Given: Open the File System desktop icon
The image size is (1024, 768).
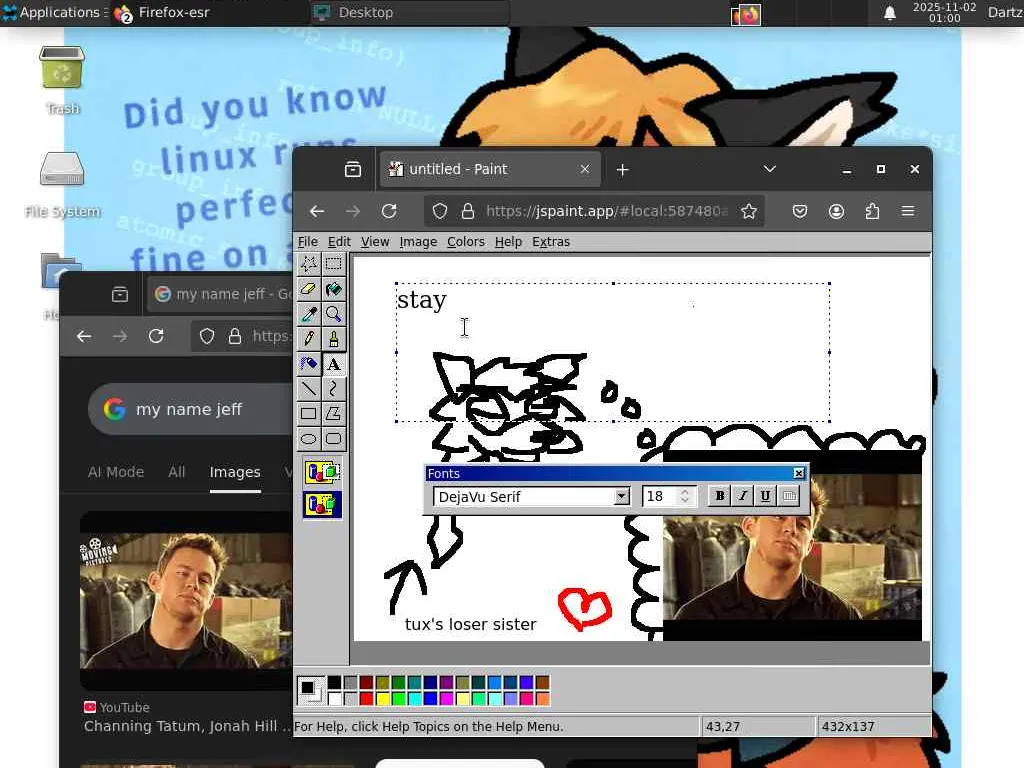Looking at the screenshot, I should pyautogui.click(x=62, y=184).
